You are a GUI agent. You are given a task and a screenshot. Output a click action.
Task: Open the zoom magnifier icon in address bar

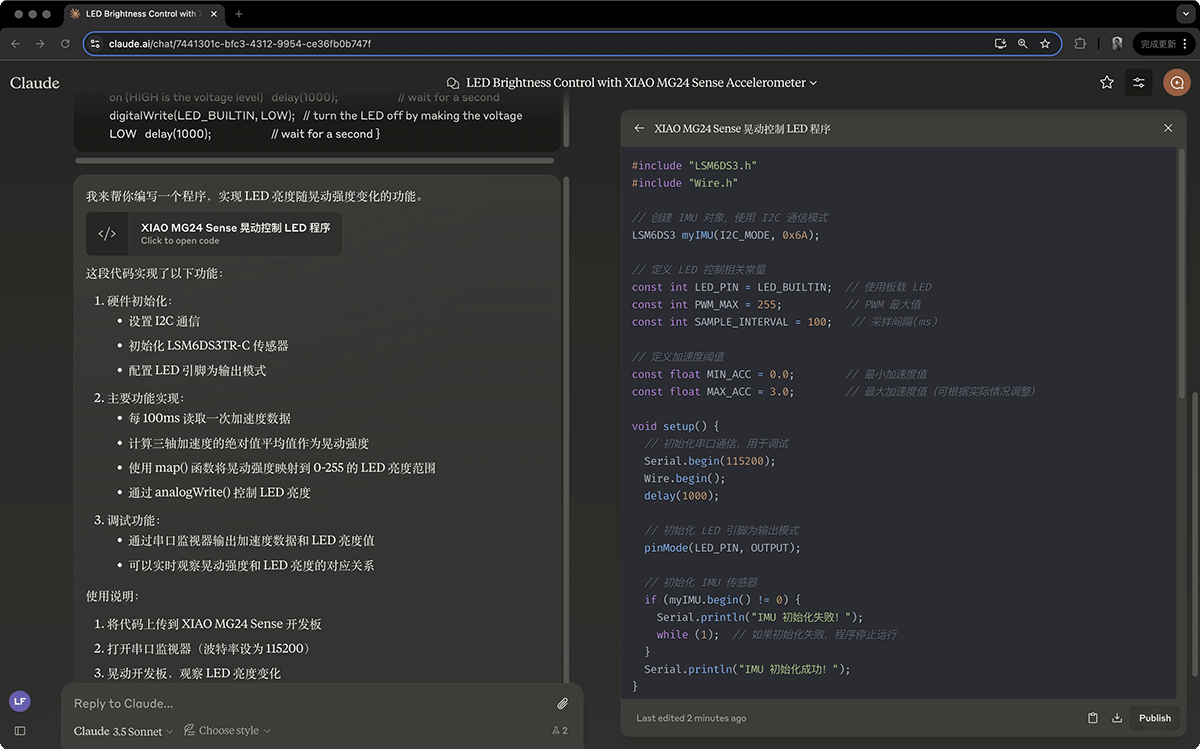(x=1022, y=44)
